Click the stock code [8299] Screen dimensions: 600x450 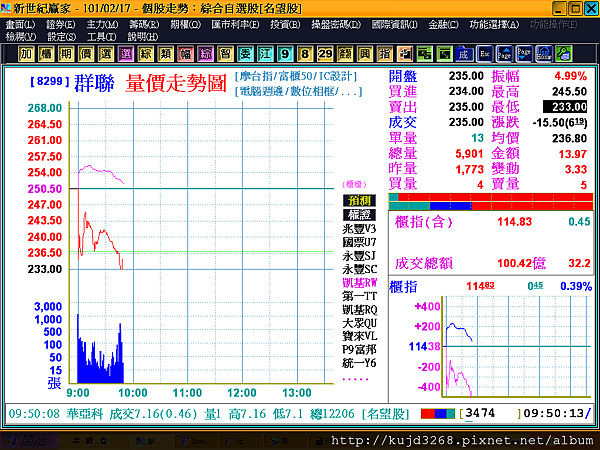click(x=50, y=81)
